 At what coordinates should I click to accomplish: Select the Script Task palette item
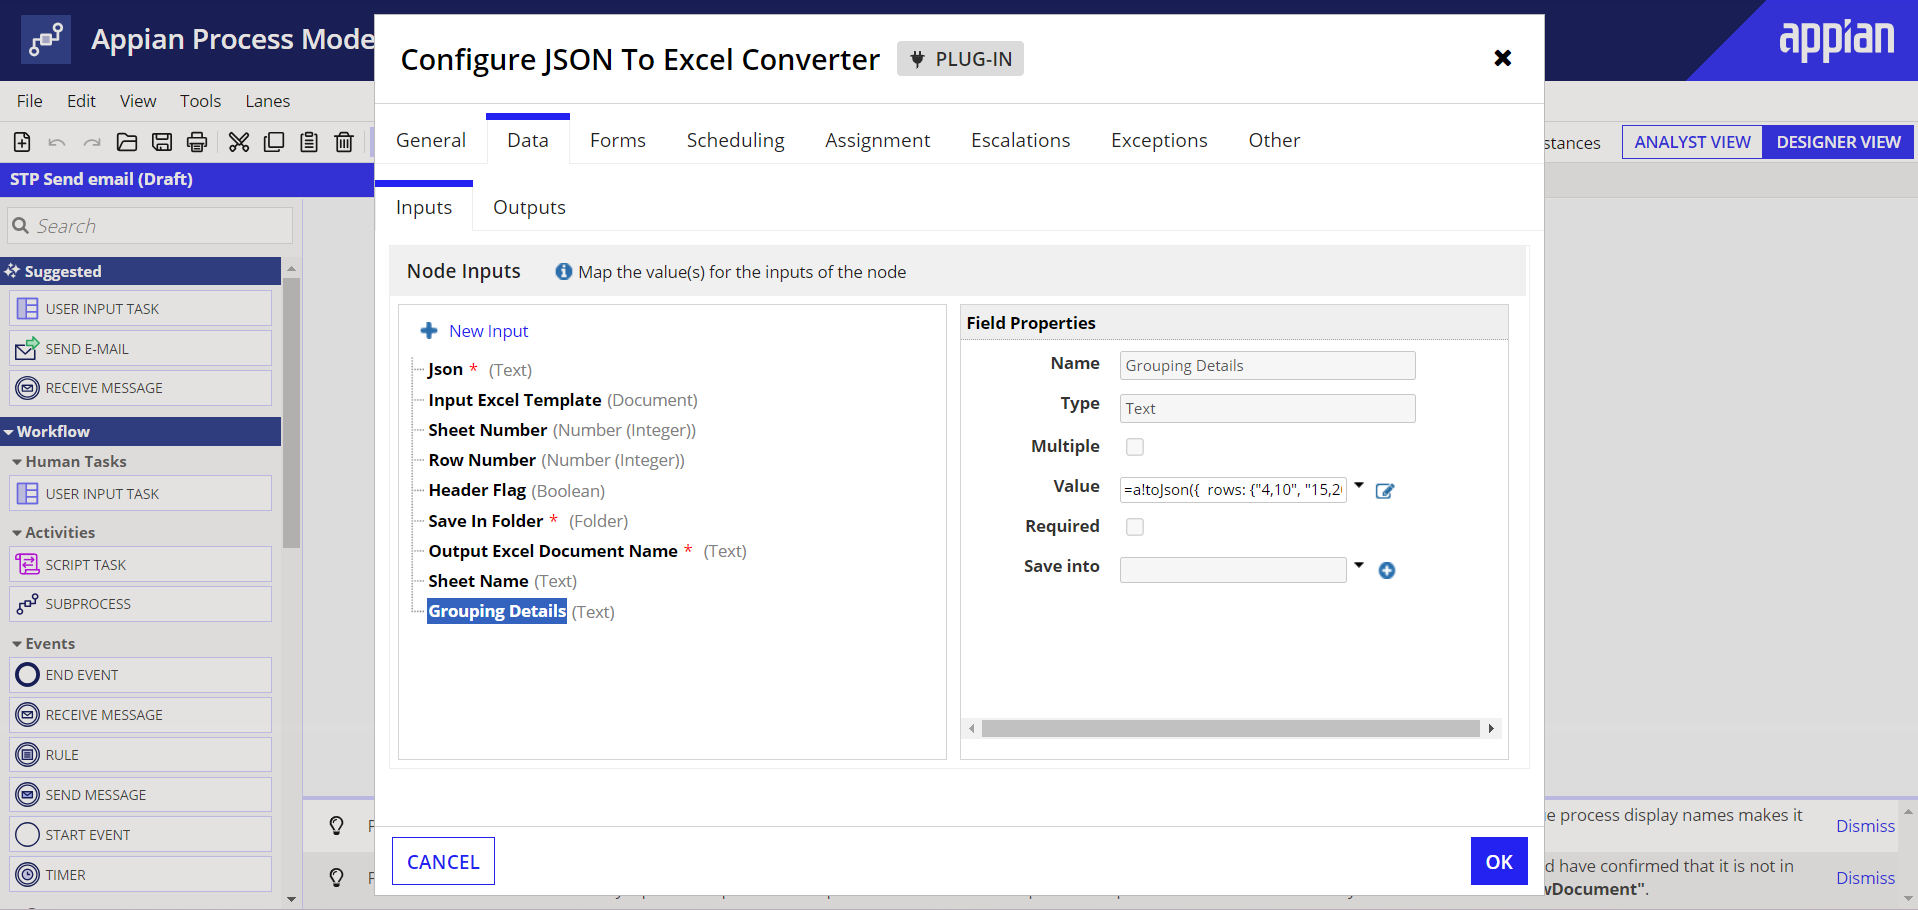141,564
